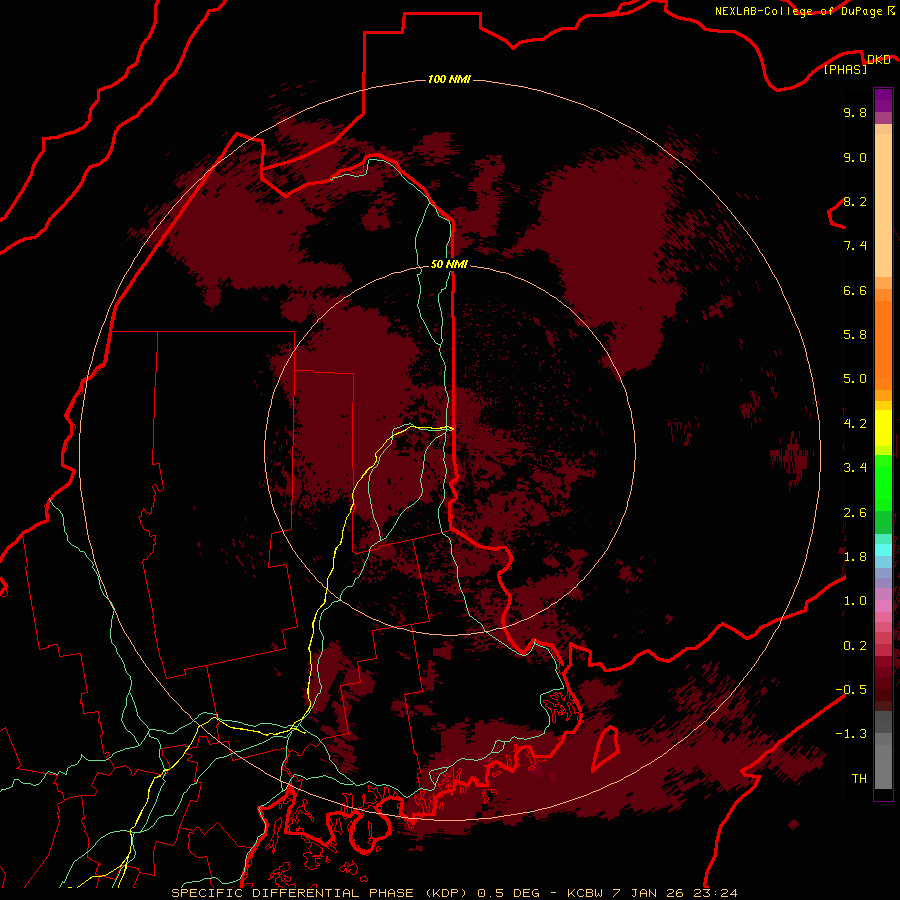
Task: Click the 9.8 value on the color scale
Action: (x=855, y=112)
